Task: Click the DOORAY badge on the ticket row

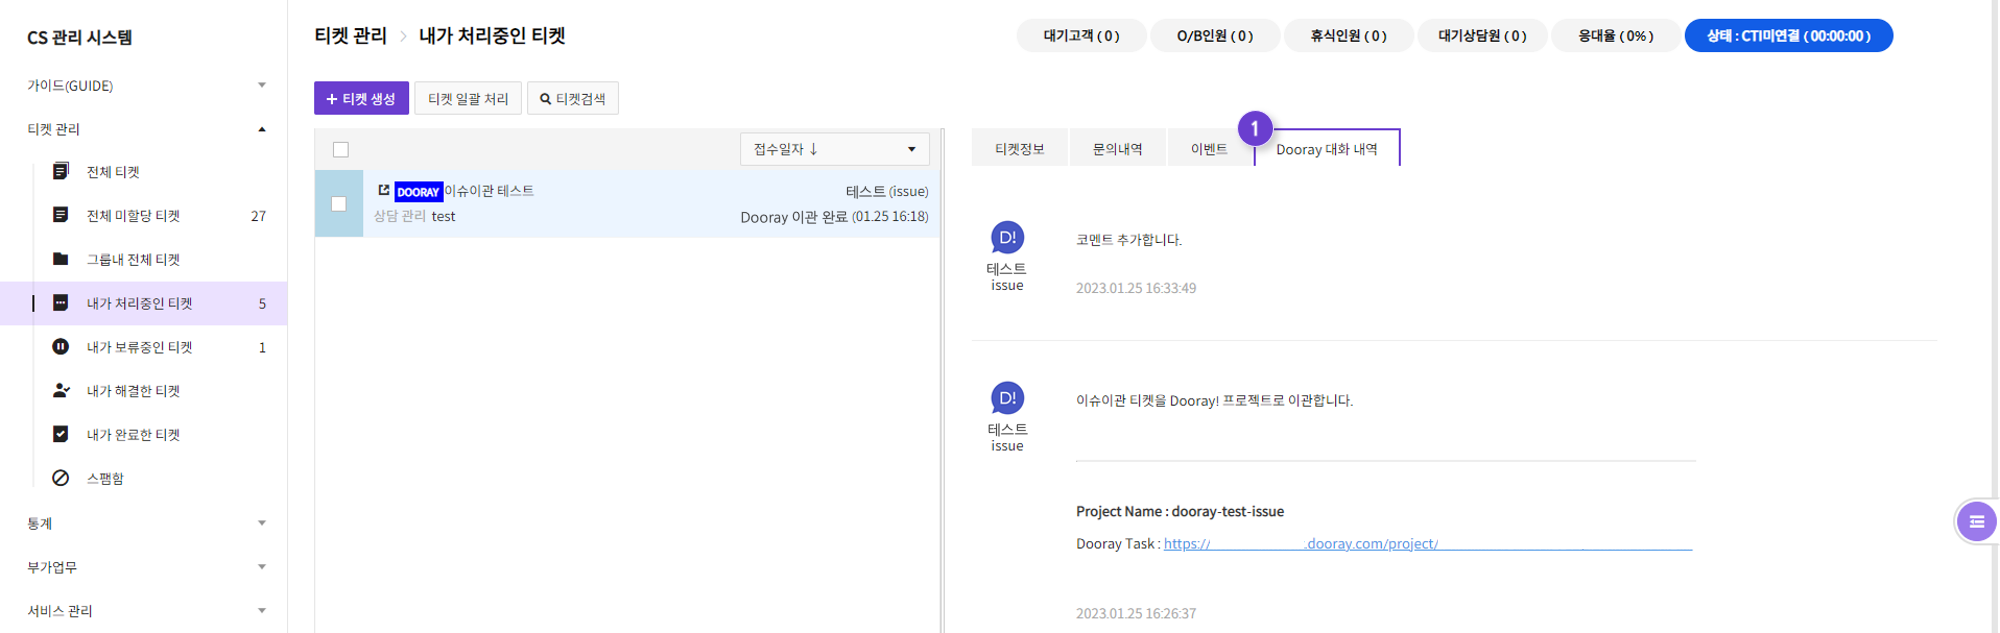Action: point(418,191)
